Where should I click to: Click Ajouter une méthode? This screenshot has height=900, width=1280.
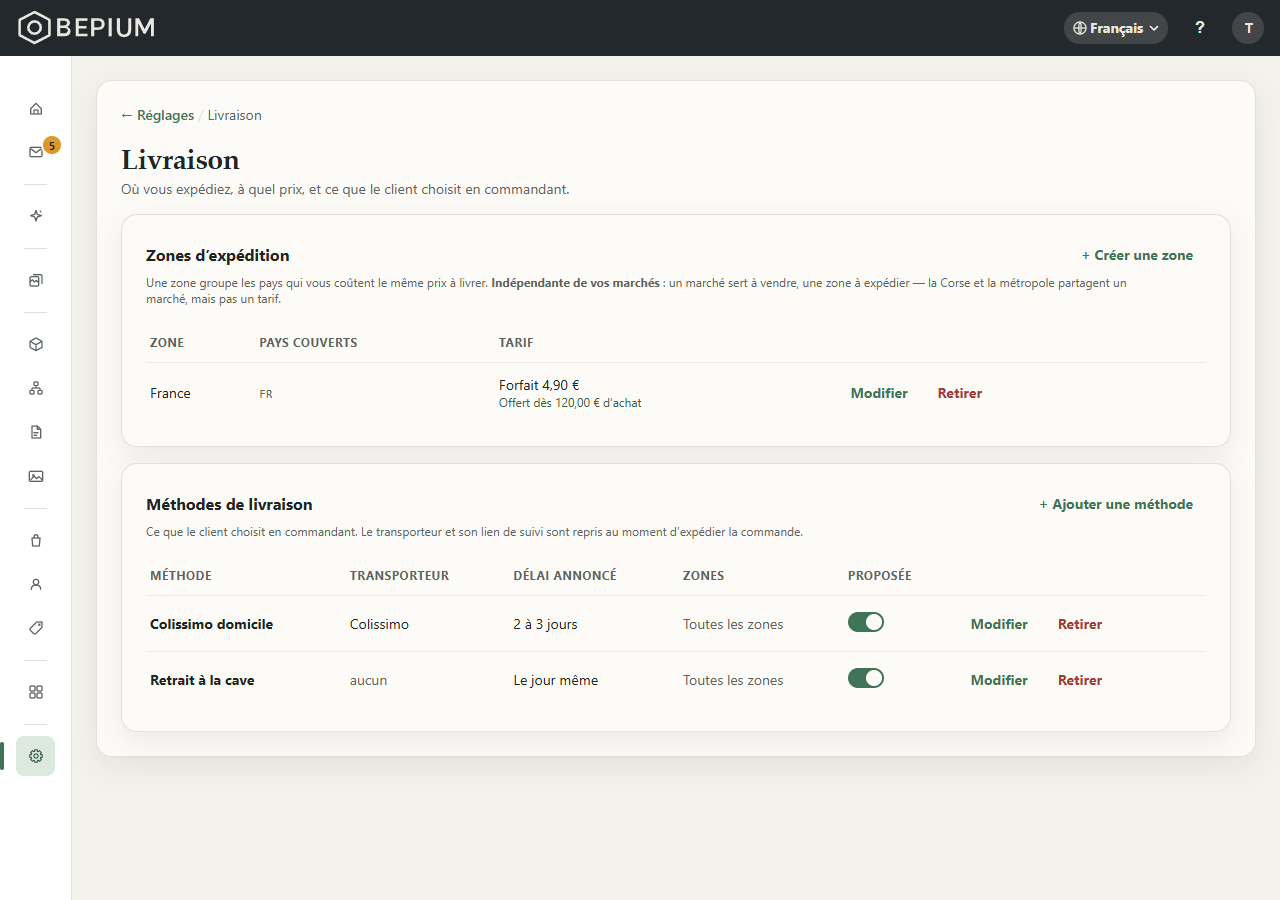click(x=1116, y=504)
